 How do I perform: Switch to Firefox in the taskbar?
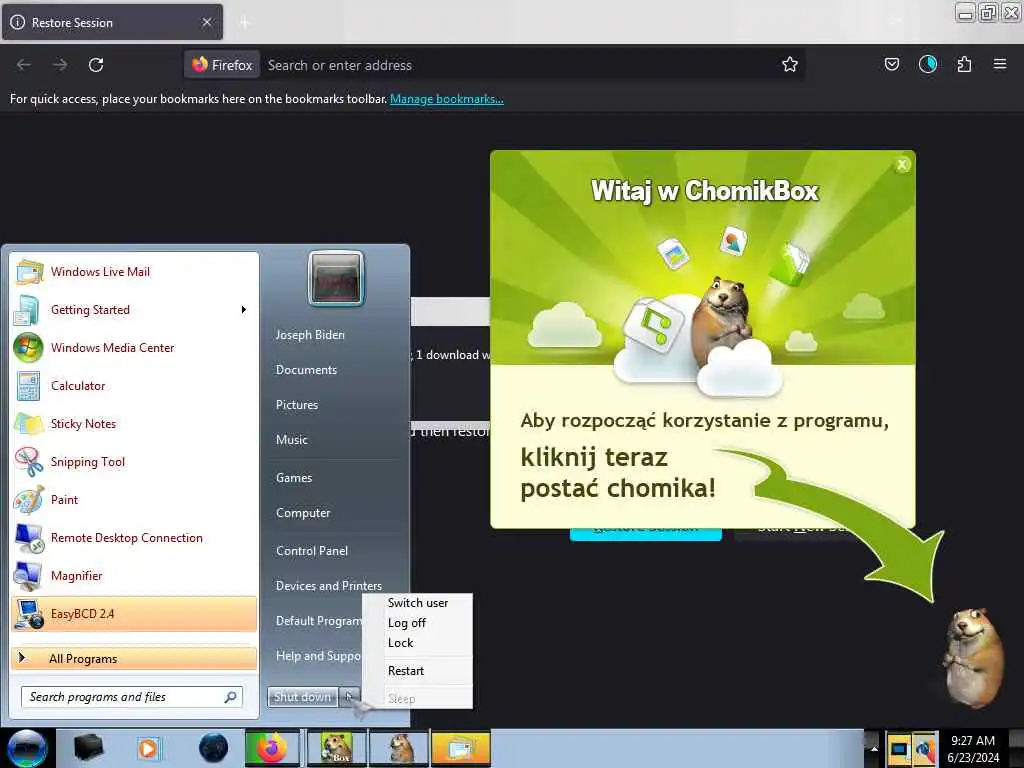coord(272,748)
